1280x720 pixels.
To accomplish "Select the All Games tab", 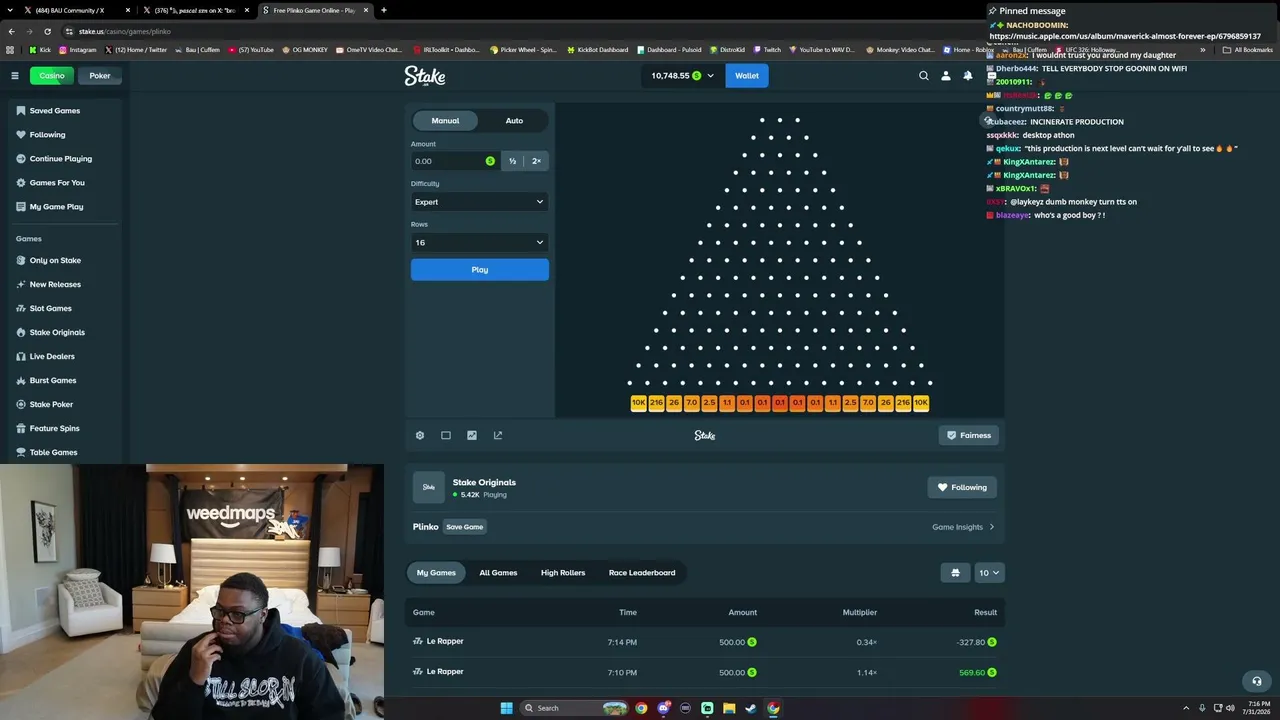I will click(498, 573).
